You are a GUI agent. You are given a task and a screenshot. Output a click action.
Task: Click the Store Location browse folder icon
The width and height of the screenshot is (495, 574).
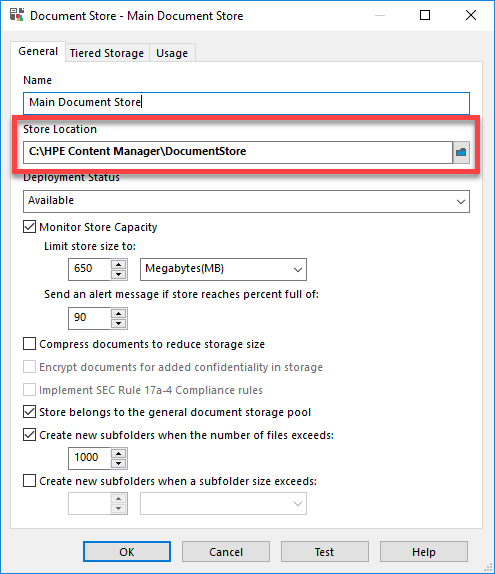(x=461, y=152)
